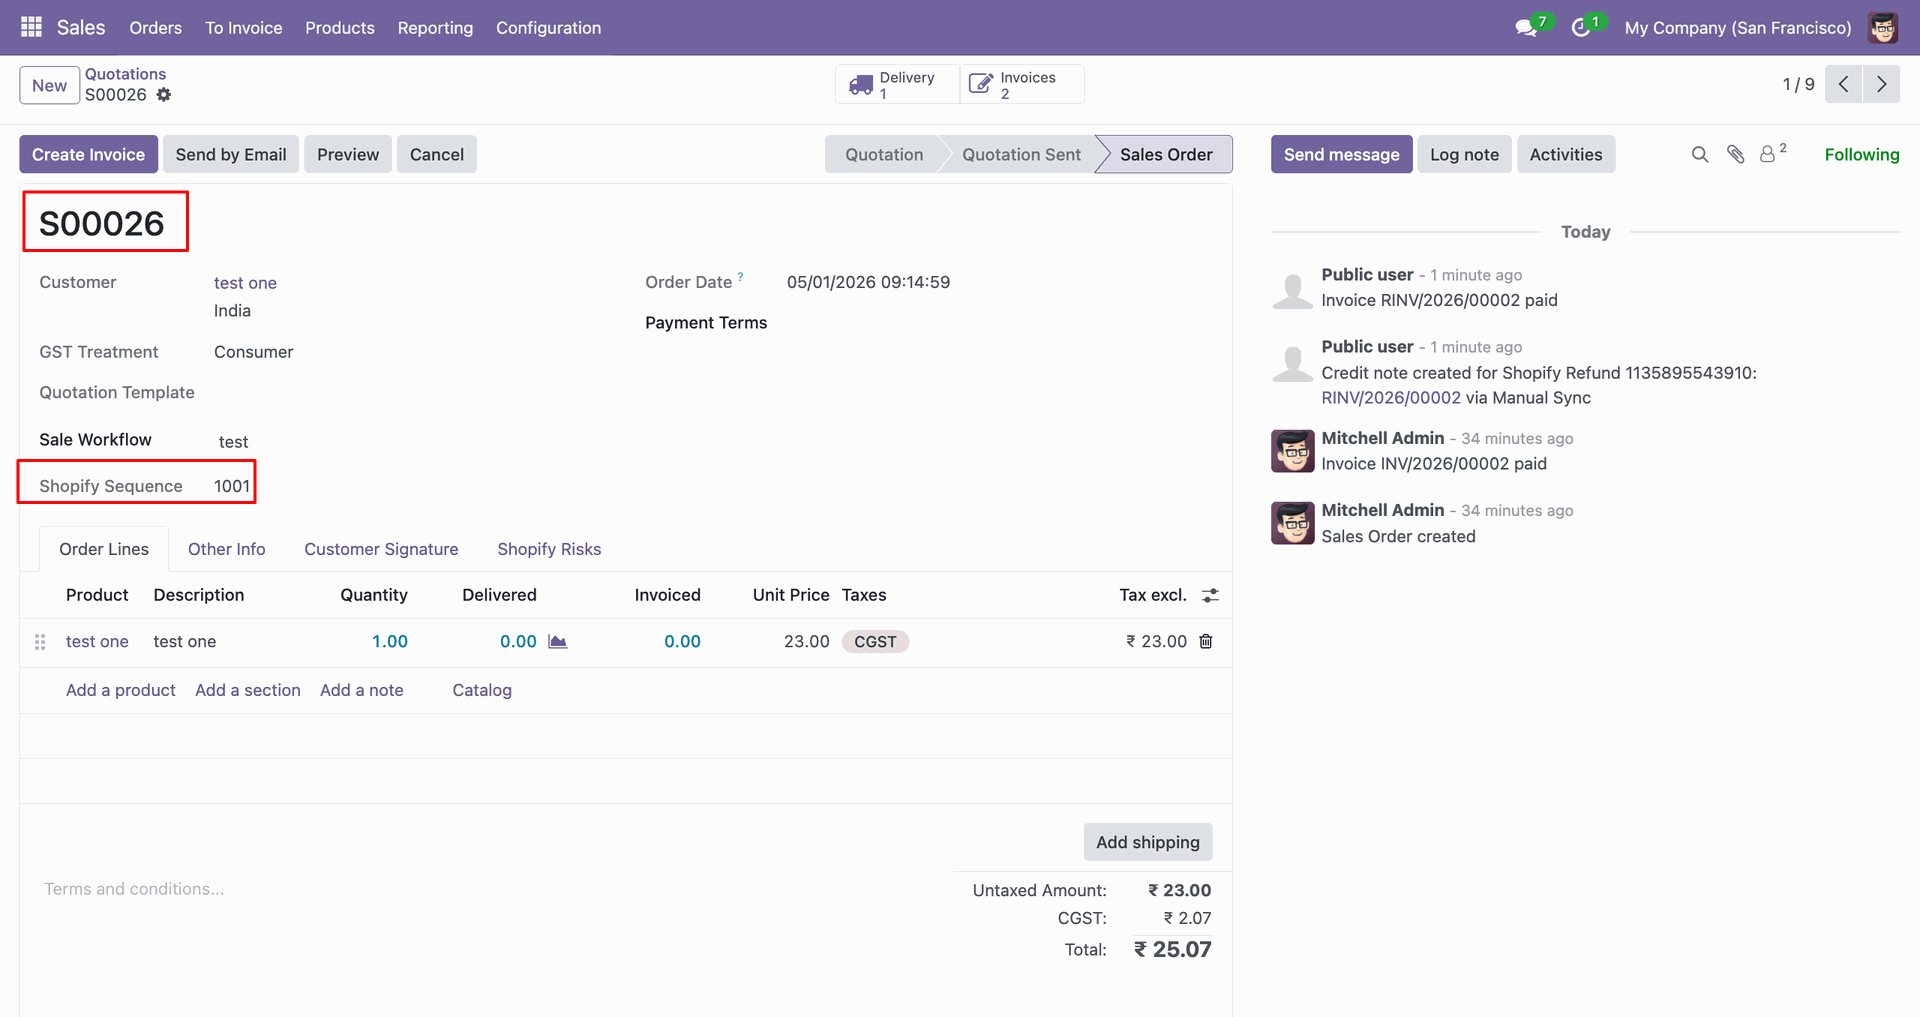Open the activities clock icon in top bar

point(1581,28)
